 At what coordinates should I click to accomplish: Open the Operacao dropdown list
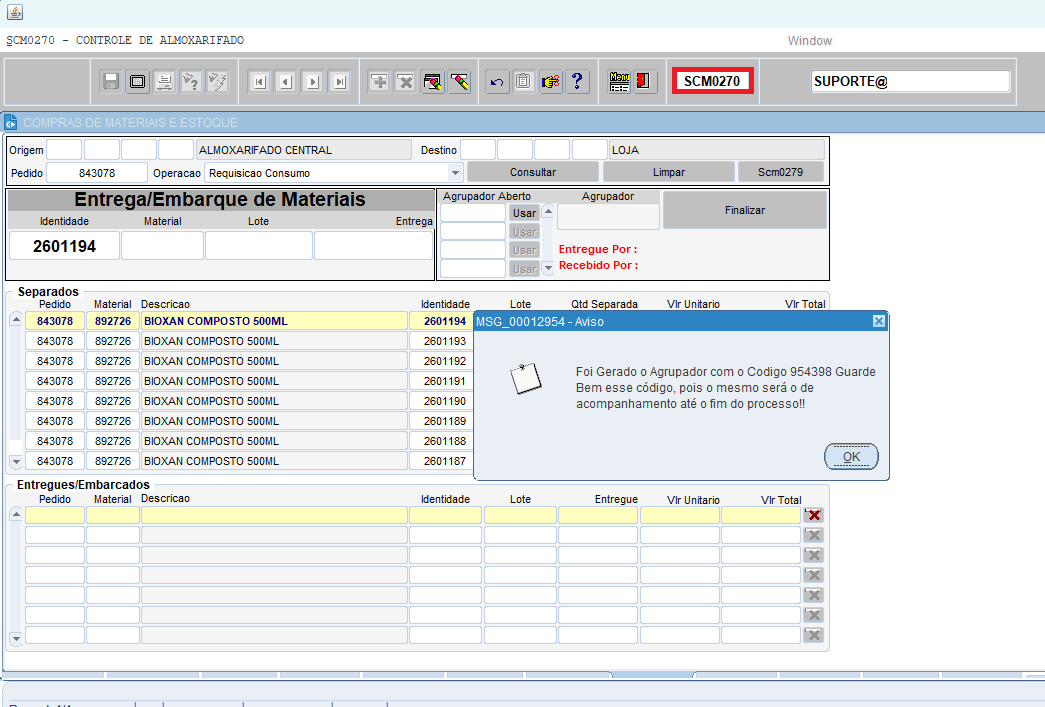click(456, 173)
